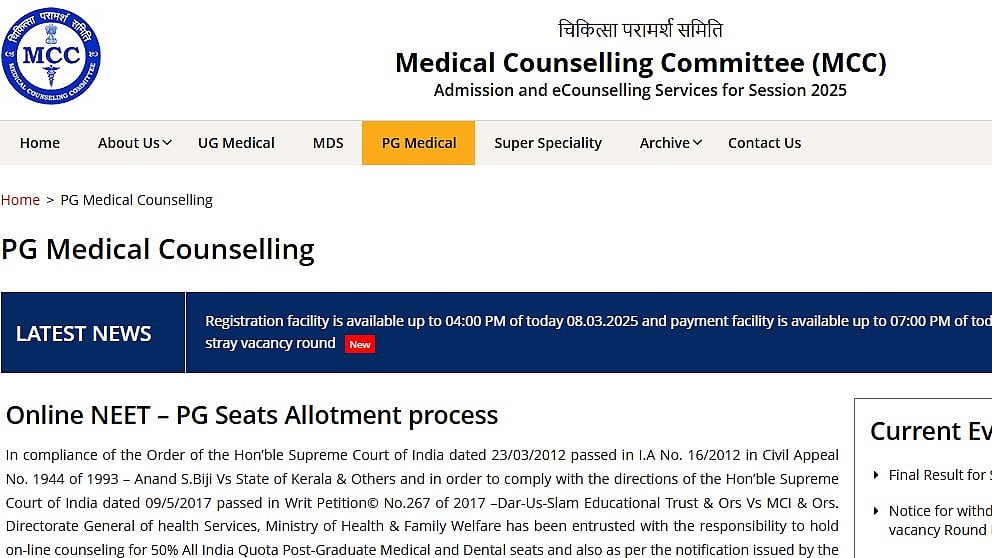The image size is (992, 558).
Task: Click the LATEST NEWS label
Action: tap(84, 334)
